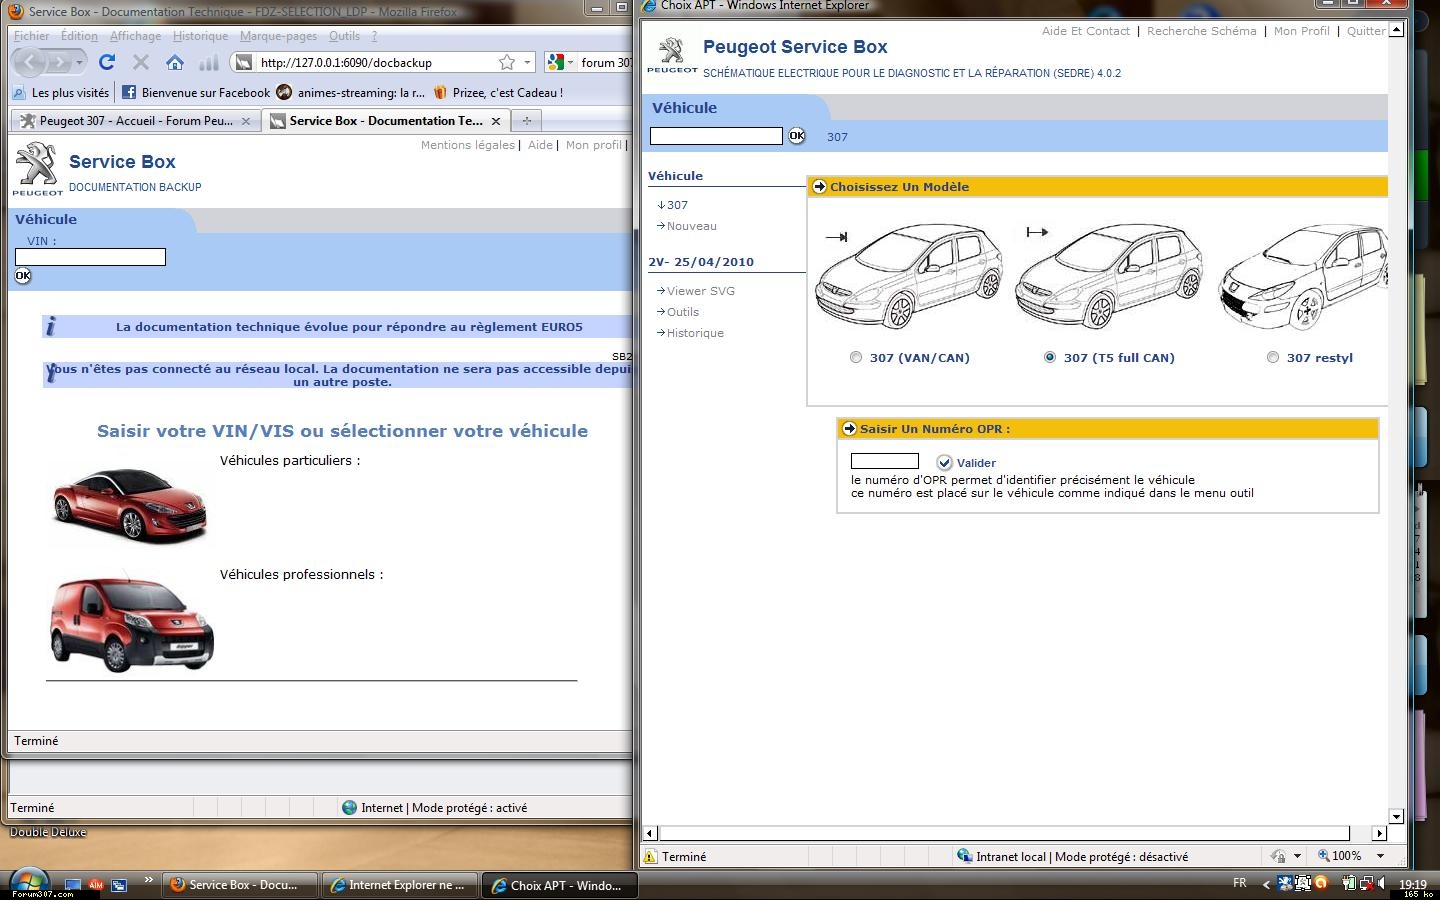
Task: Click Firefox back navigation button
Action: [x=29, y=62]
